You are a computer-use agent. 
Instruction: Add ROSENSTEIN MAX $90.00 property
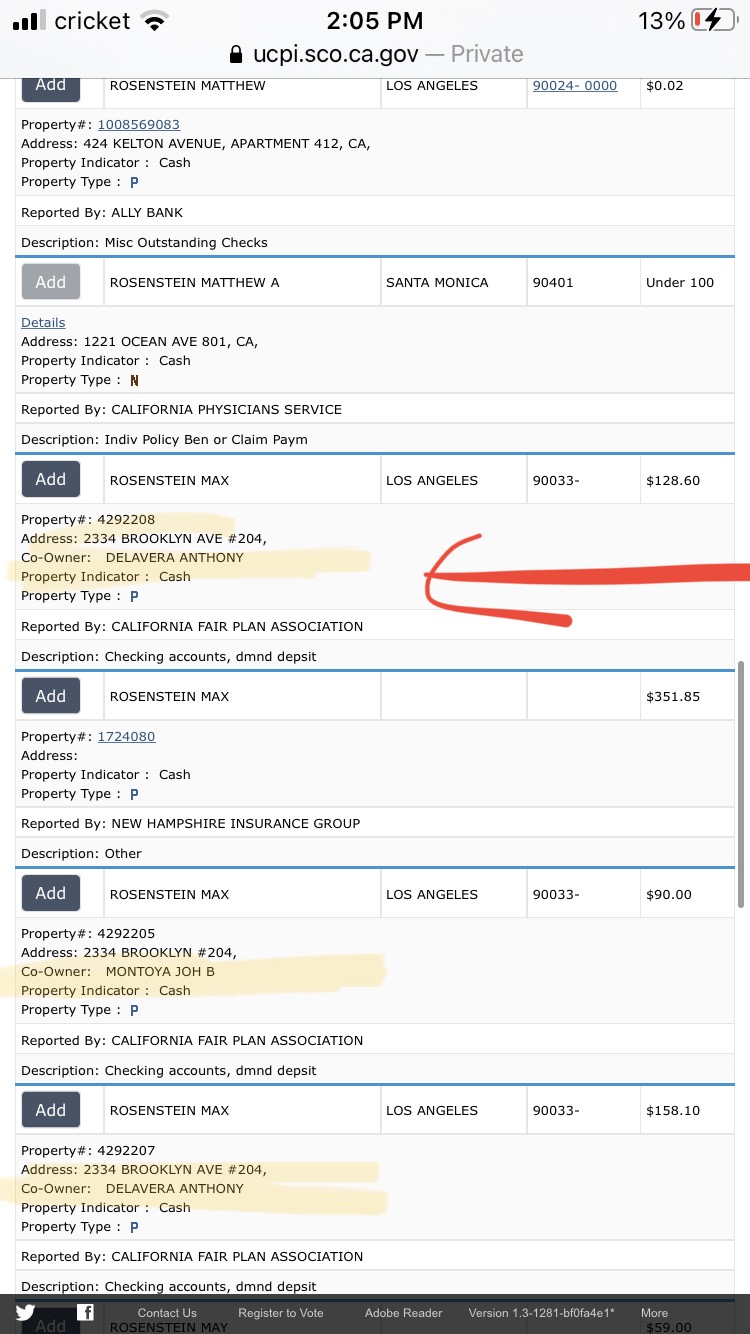click(51, 893)
